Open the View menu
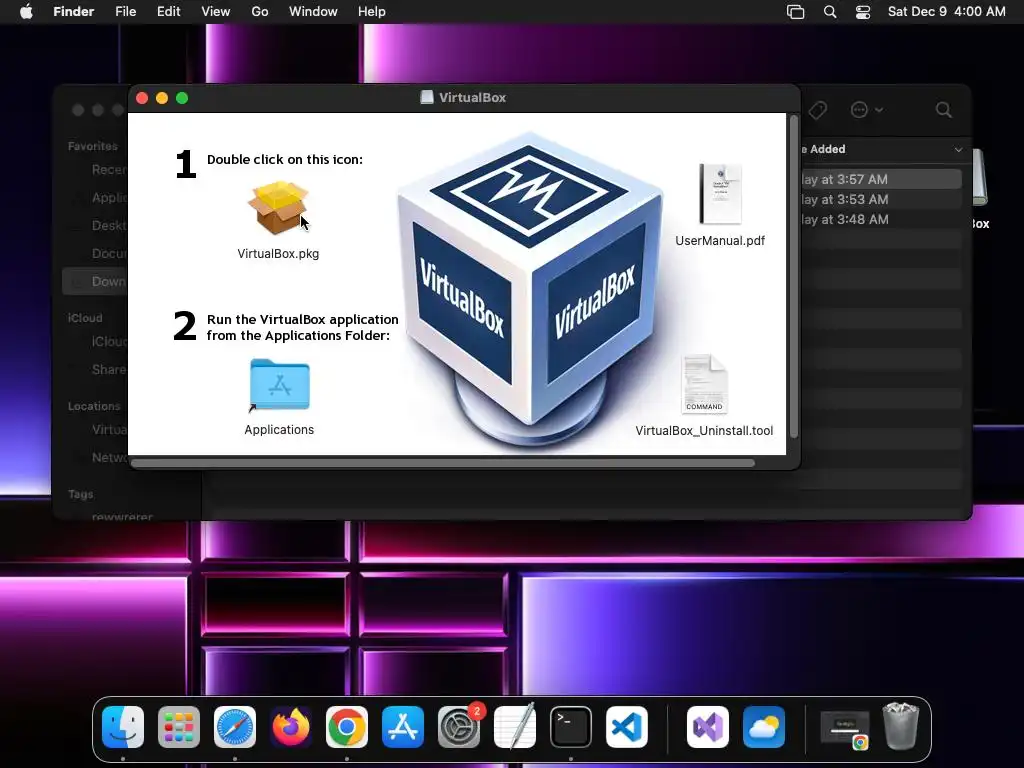1024x768 pixels. point(216,12)
